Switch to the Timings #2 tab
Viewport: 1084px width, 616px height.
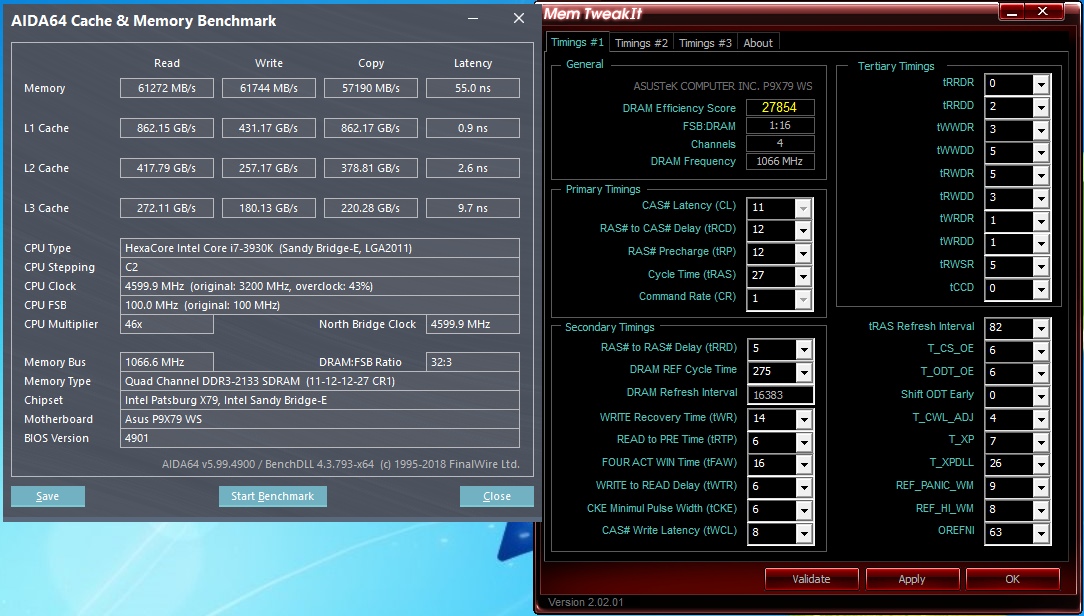(x=641, y=43)
